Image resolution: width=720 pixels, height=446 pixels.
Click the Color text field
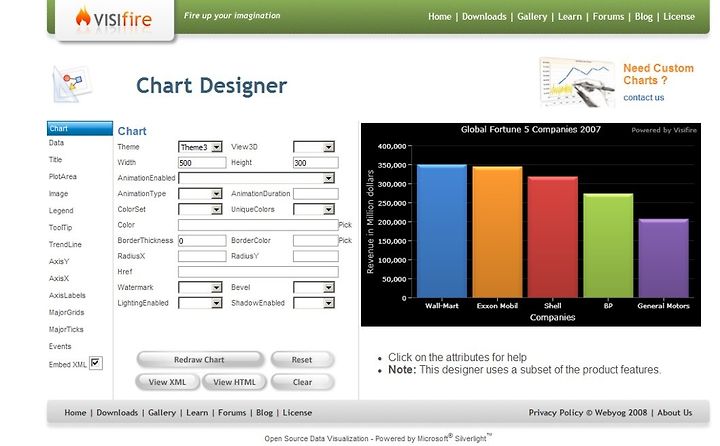pos(258,225)
